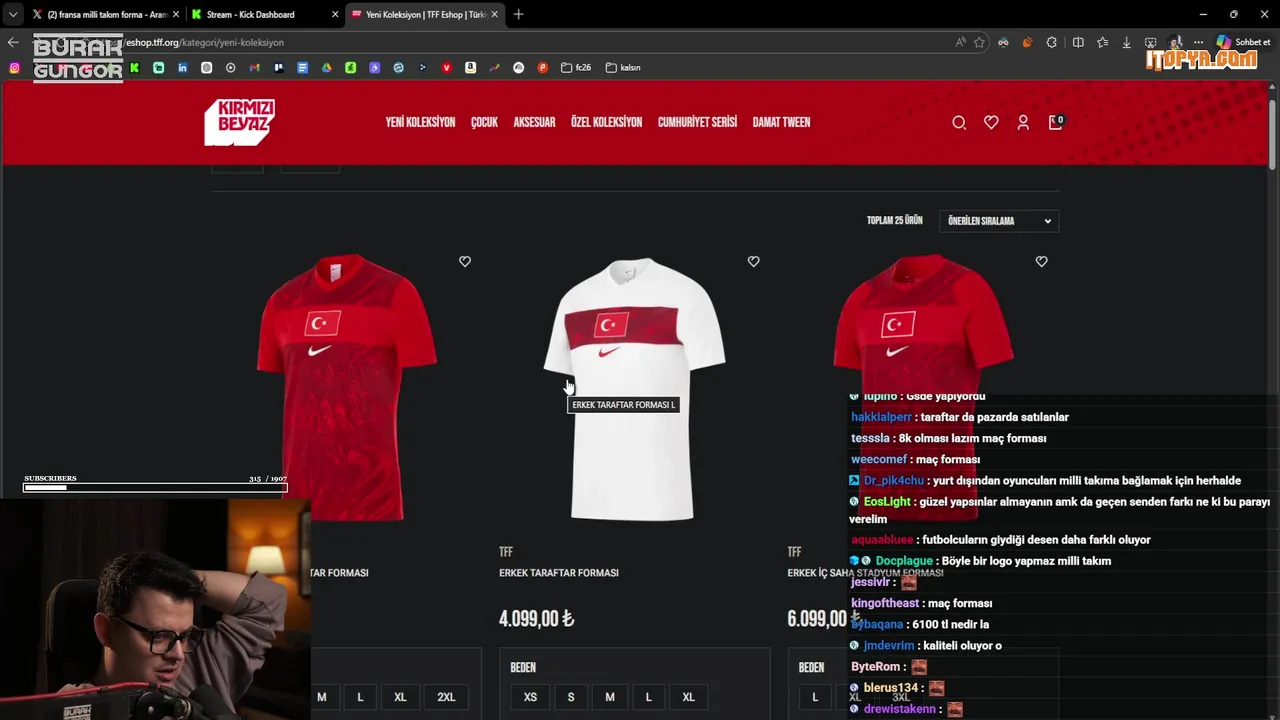Screen dimensions: 1280x720
Task: Expand the tab search chevron button
Action: [12, 14]
